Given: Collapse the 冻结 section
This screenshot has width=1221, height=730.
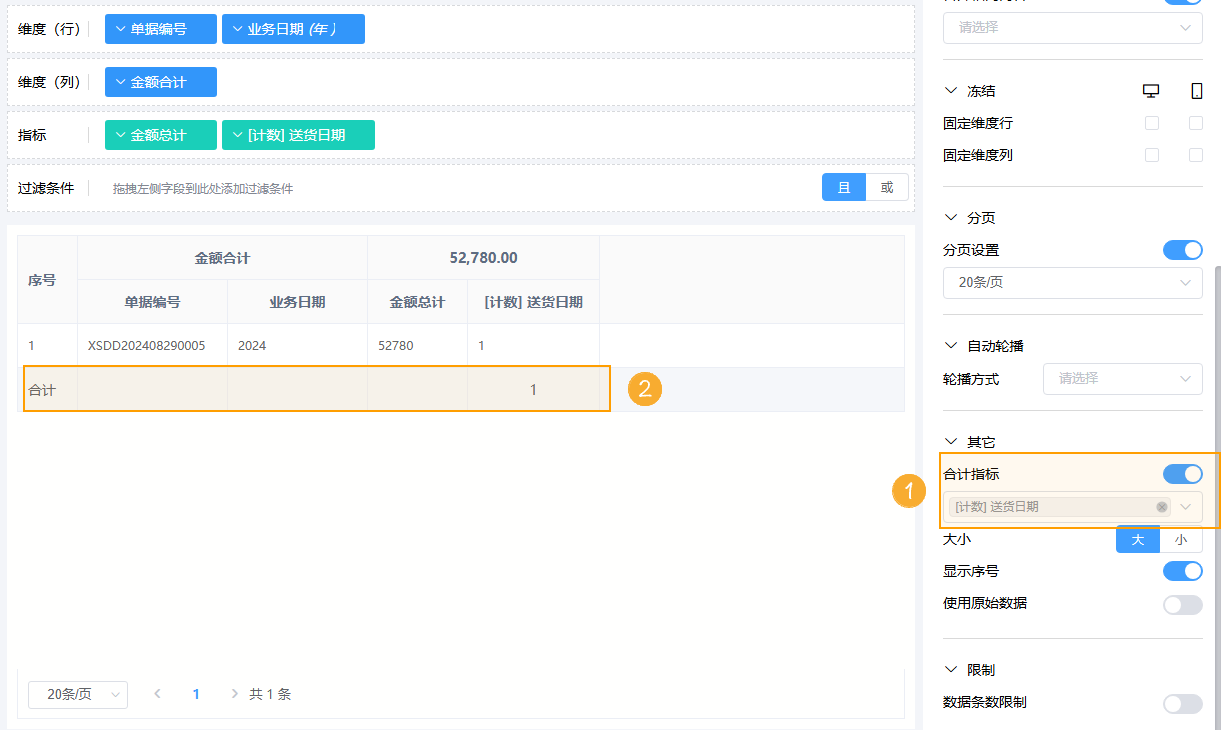Looking at the screenshot, I should pos(951,90).
